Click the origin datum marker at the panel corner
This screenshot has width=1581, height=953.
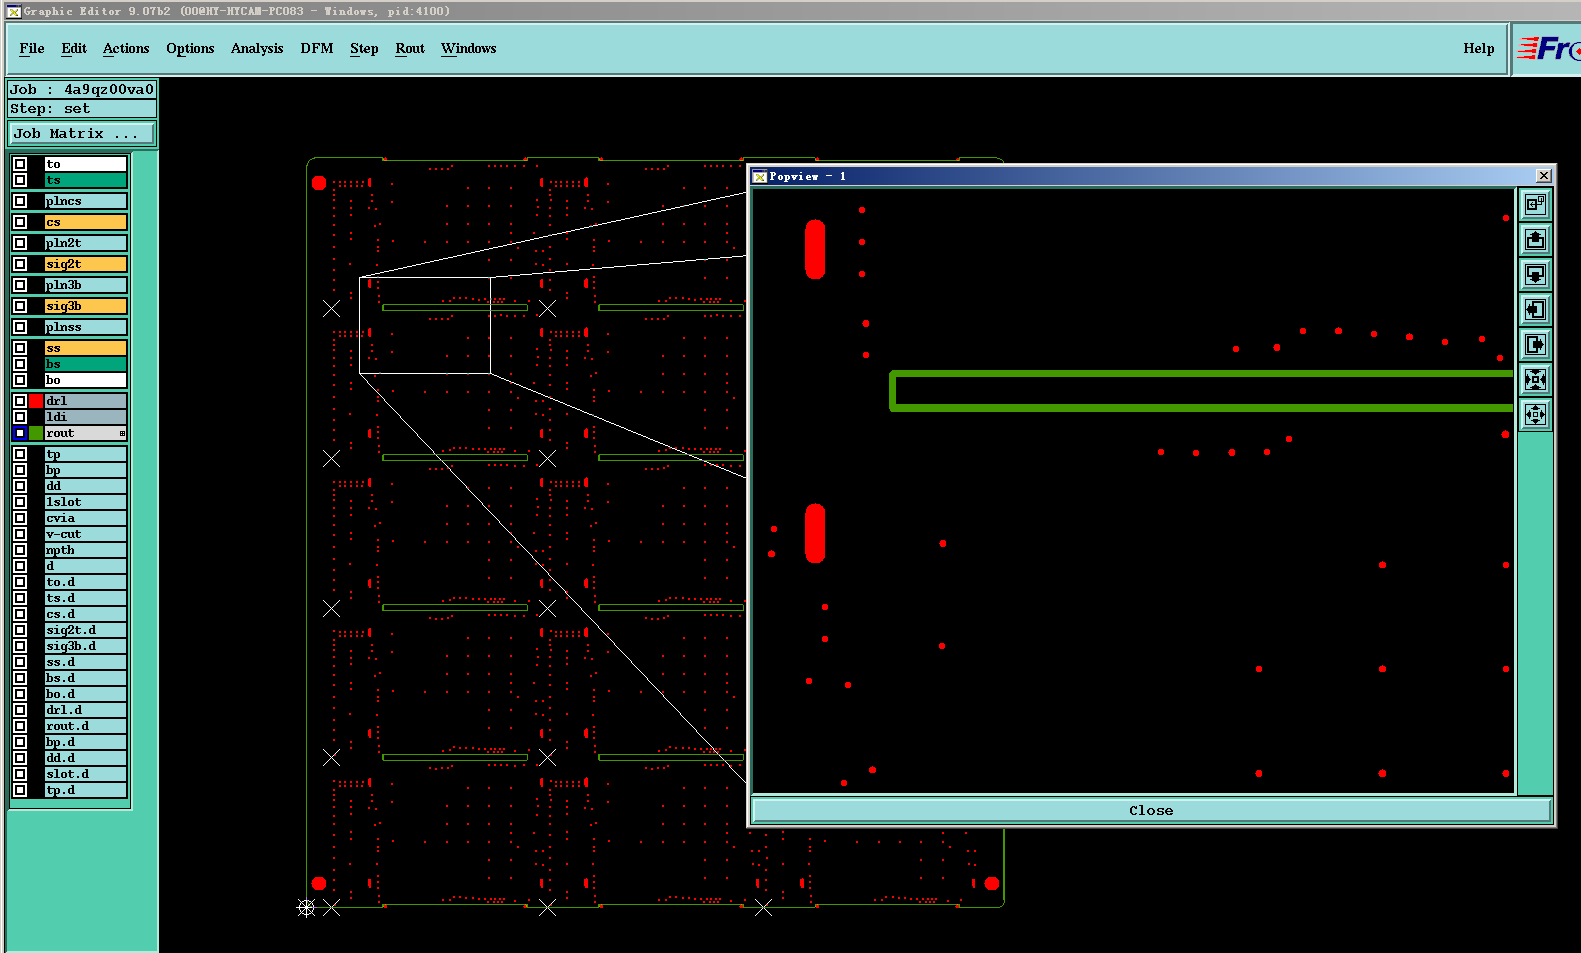(x=306, y=907)
